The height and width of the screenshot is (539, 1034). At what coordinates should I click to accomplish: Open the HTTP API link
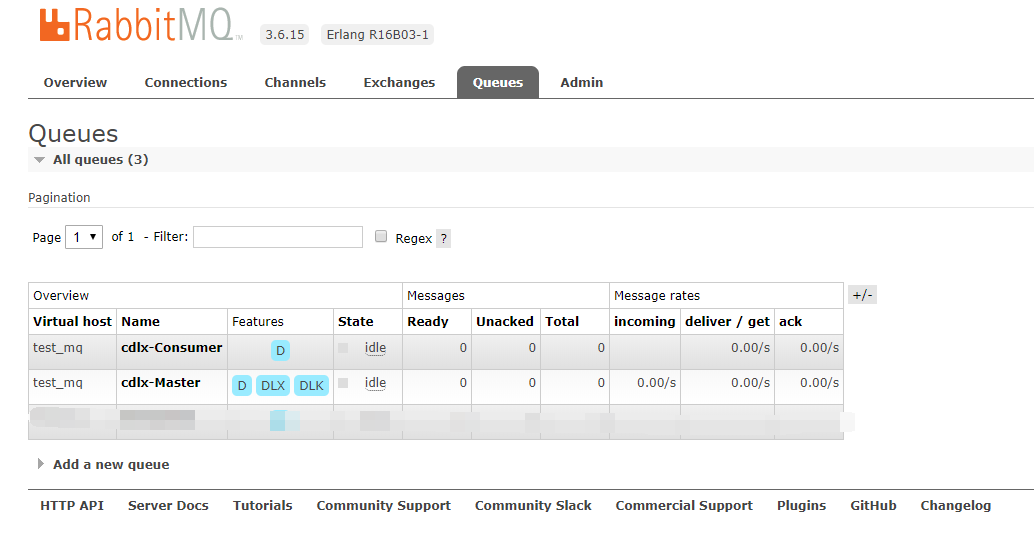72,505
